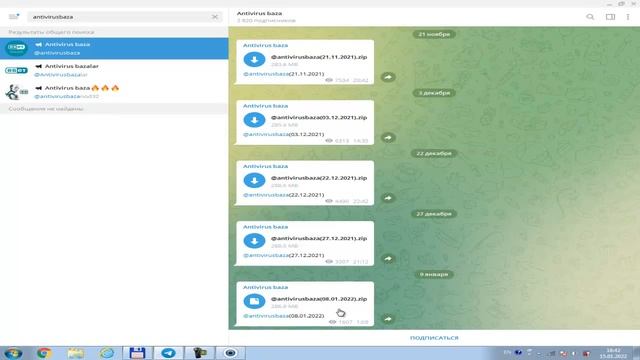Download the 21.11.2021 zip file

pyautogui.click(x=254, y=60)
